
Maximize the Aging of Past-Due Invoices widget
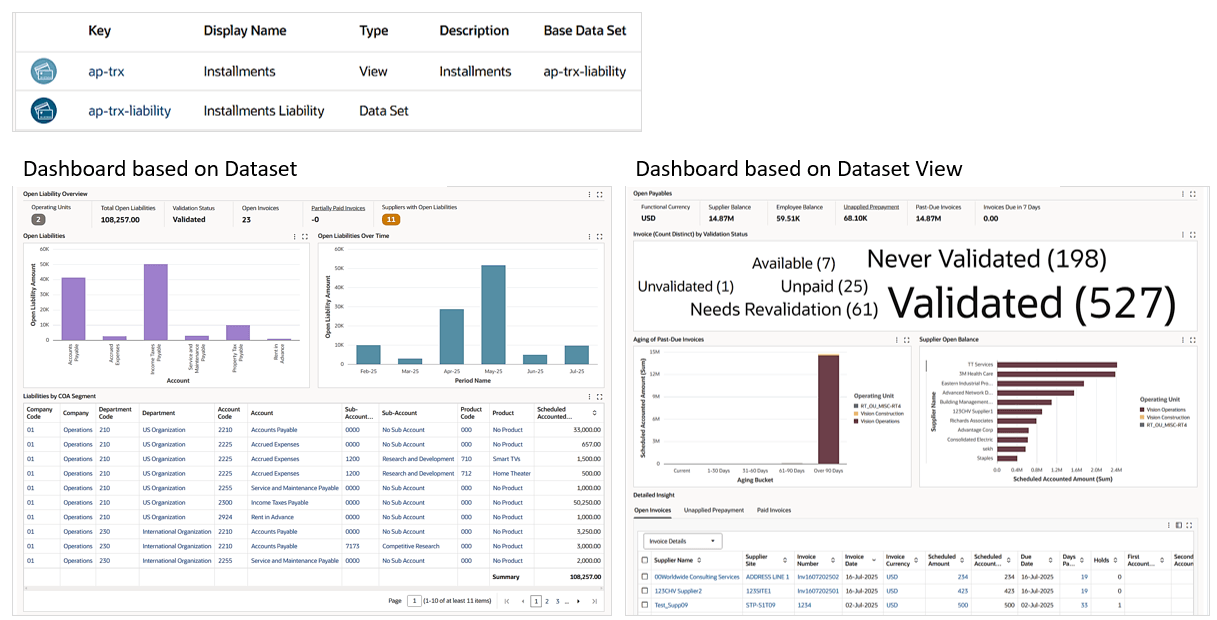pos(905,340)
